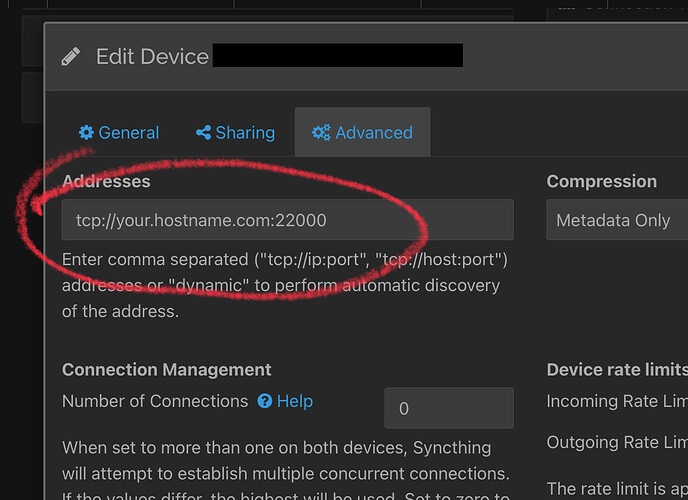Image resolution: width=688 pixels, height=500 pixels.
Task: Click the Device rate limits heading
Action: 617,370
